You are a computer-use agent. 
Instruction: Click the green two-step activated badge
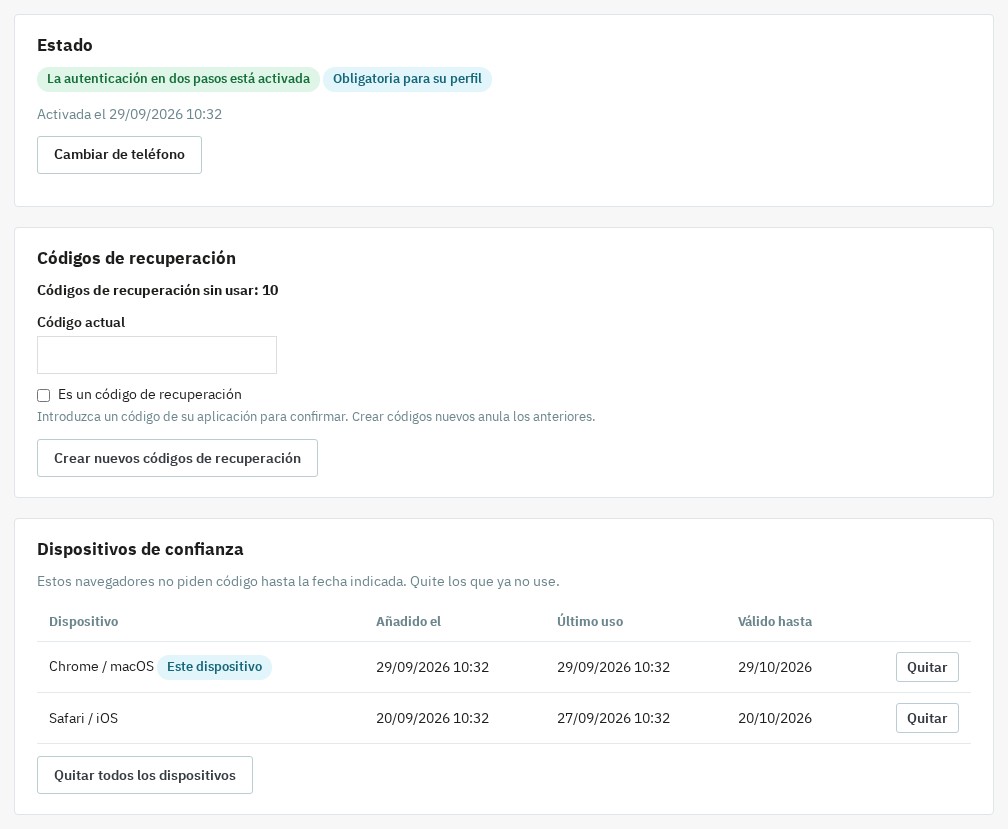(178, 79)
